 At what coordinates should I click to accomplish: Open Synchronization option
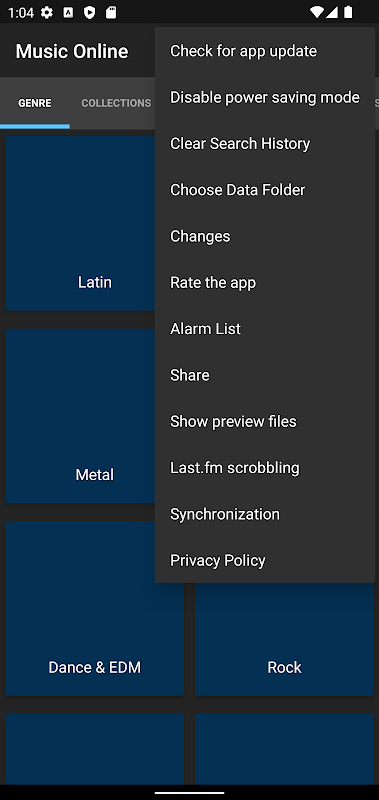point(265,514)
